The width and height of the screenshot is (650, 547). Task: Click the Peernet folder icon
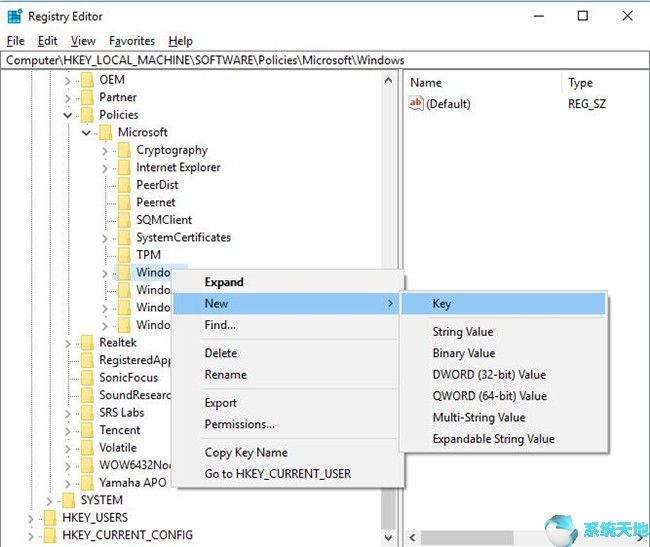124,203
